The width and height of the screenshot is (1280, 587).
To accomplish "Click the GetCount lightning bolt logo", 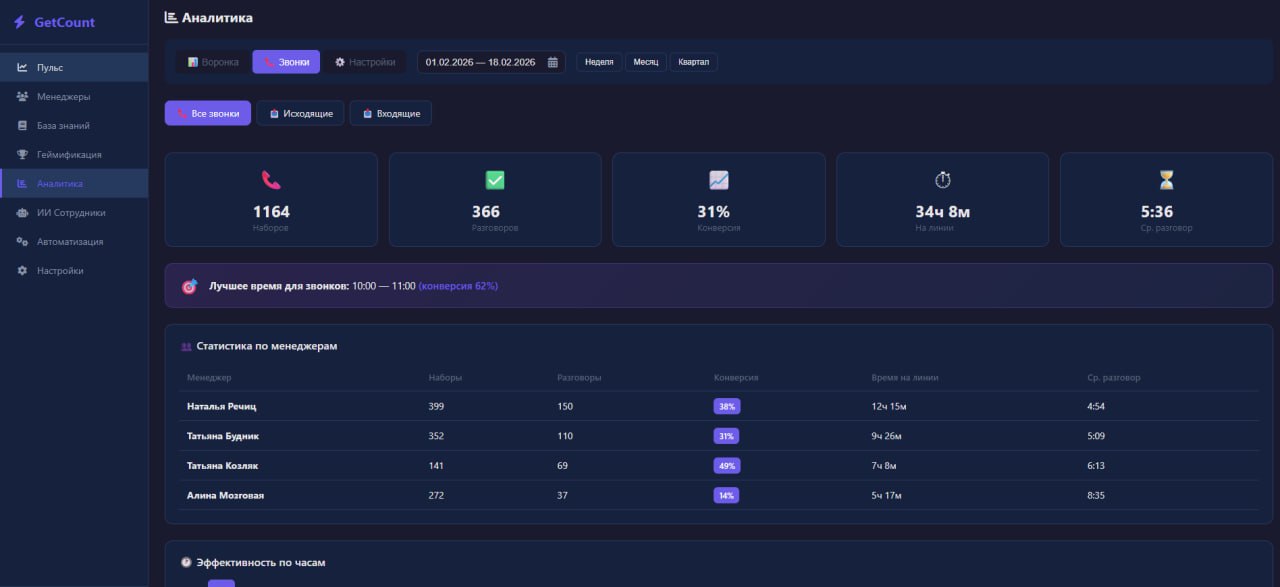I will 19,22.
